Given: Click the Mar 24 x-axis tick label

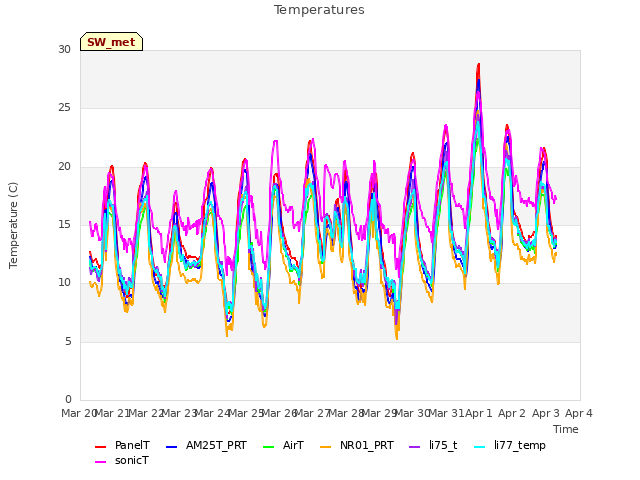Looking at the screenshot, I should point(212,413).
